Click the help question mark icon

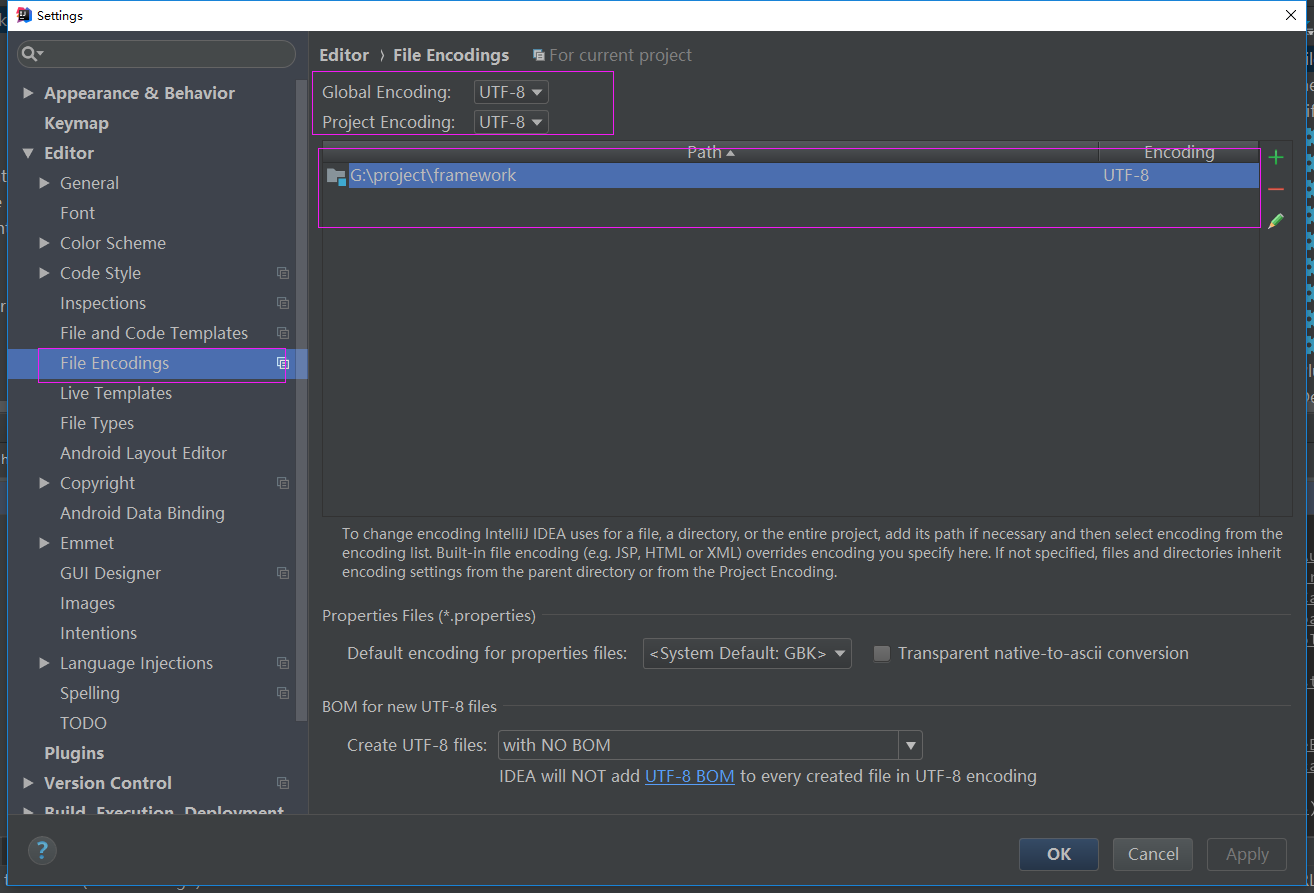click(x=41, y=851)
